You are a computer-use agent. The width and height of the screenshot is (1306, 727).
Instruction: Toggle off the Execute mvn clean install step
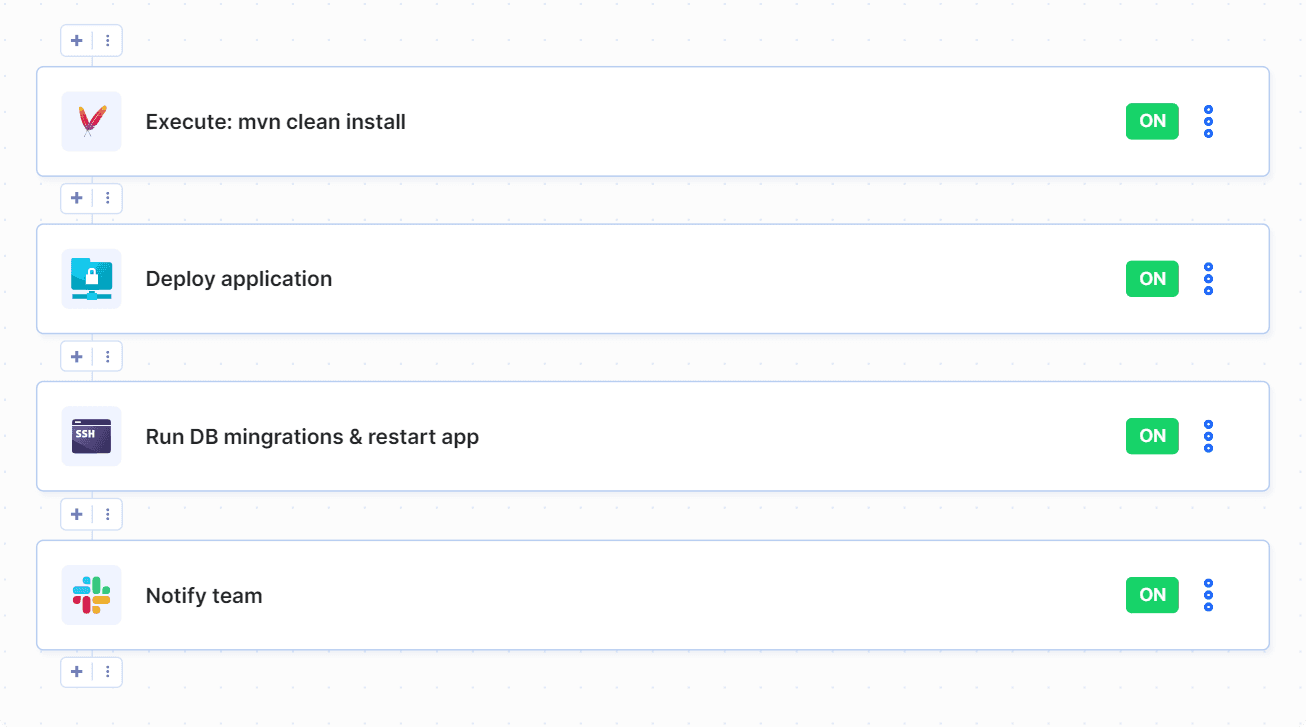pyautogui.click(x=1151, y=121)
